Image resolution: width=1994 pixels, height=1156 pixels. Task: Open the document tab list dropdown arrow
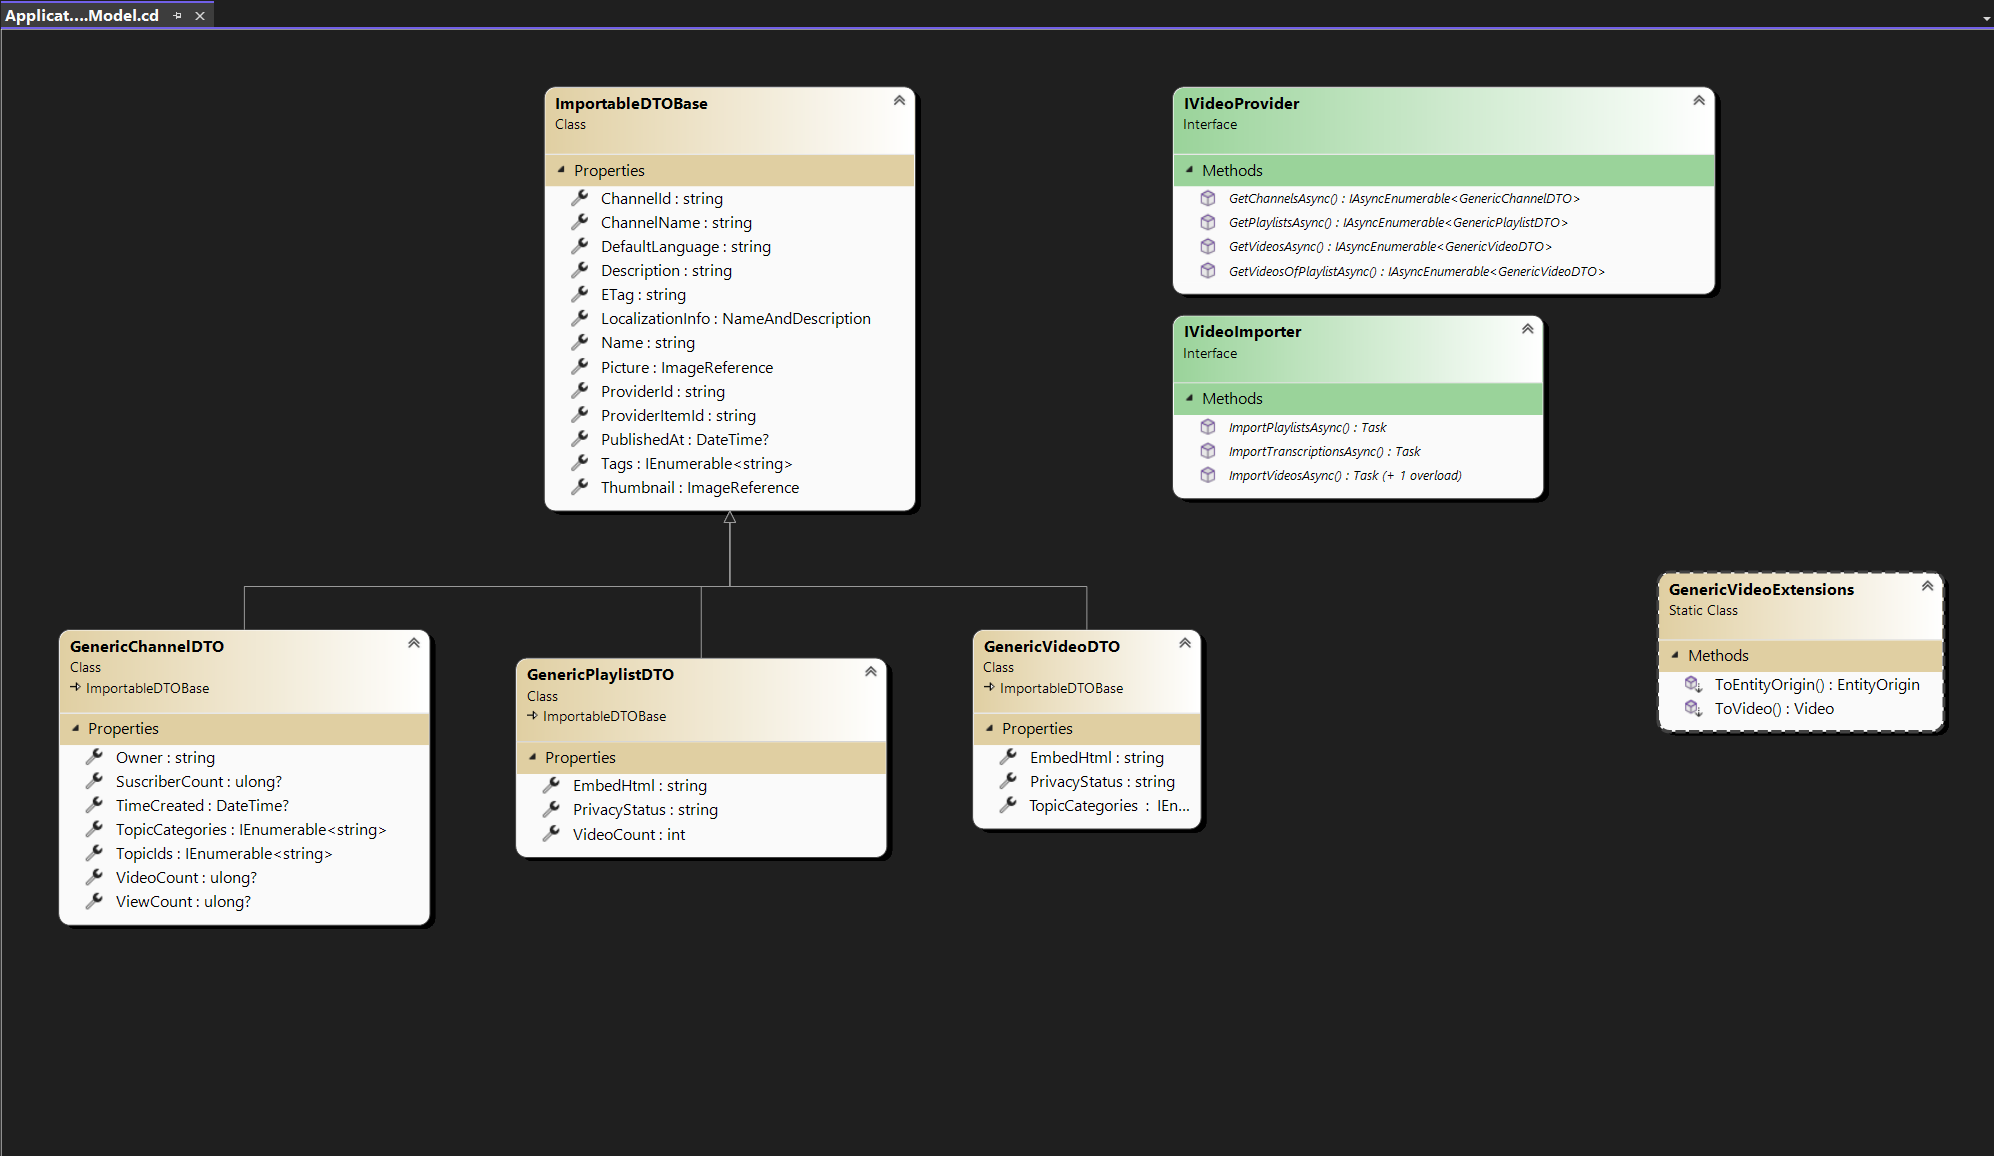1986,18
